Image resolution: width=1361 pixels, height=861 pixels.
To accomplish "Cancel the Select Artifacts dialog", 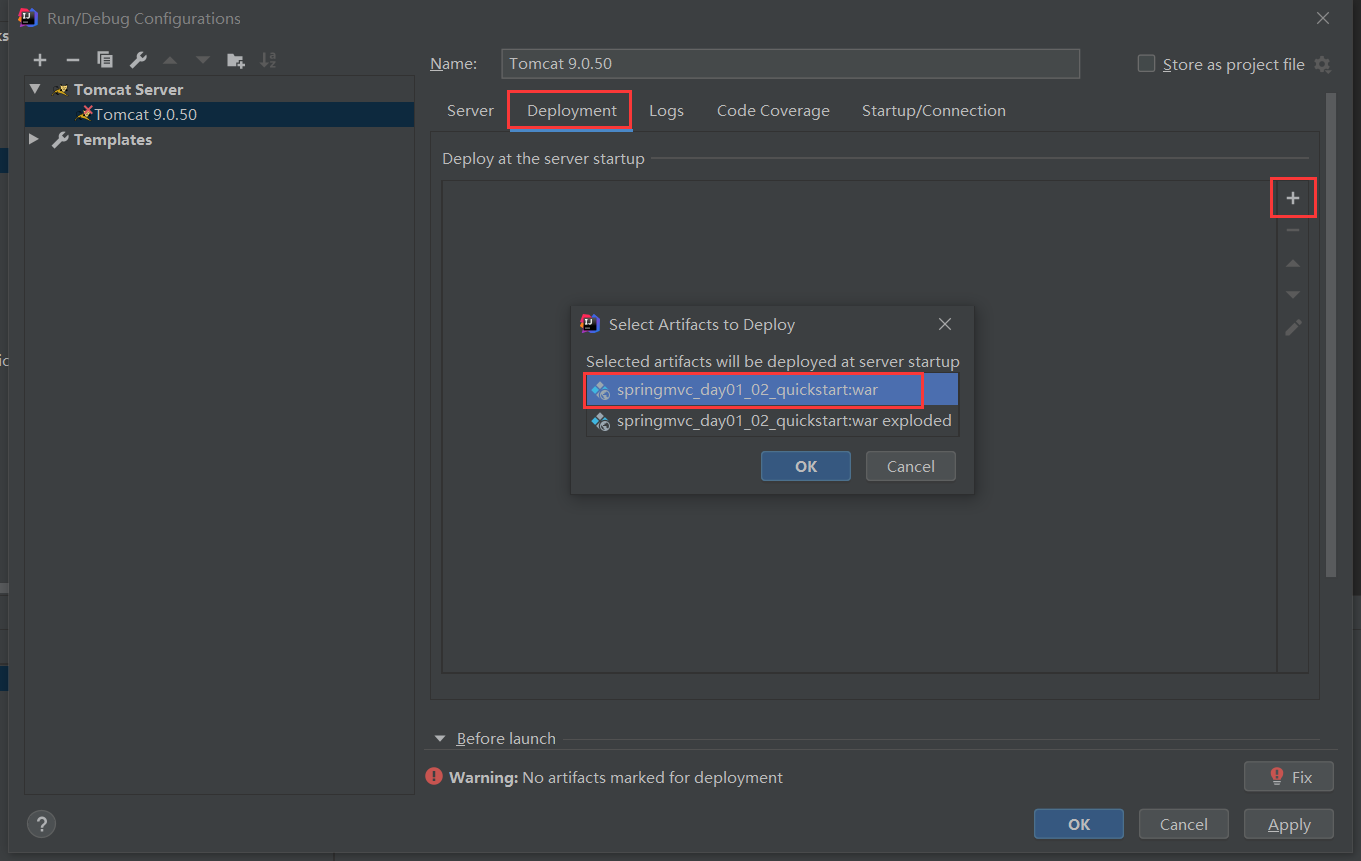I will pos(911,466).
